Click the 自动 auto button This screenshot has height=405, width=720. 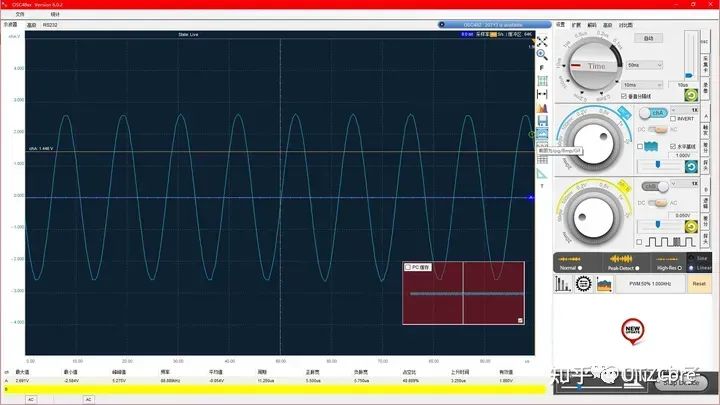pyautogui.click(x=649, y=38)
